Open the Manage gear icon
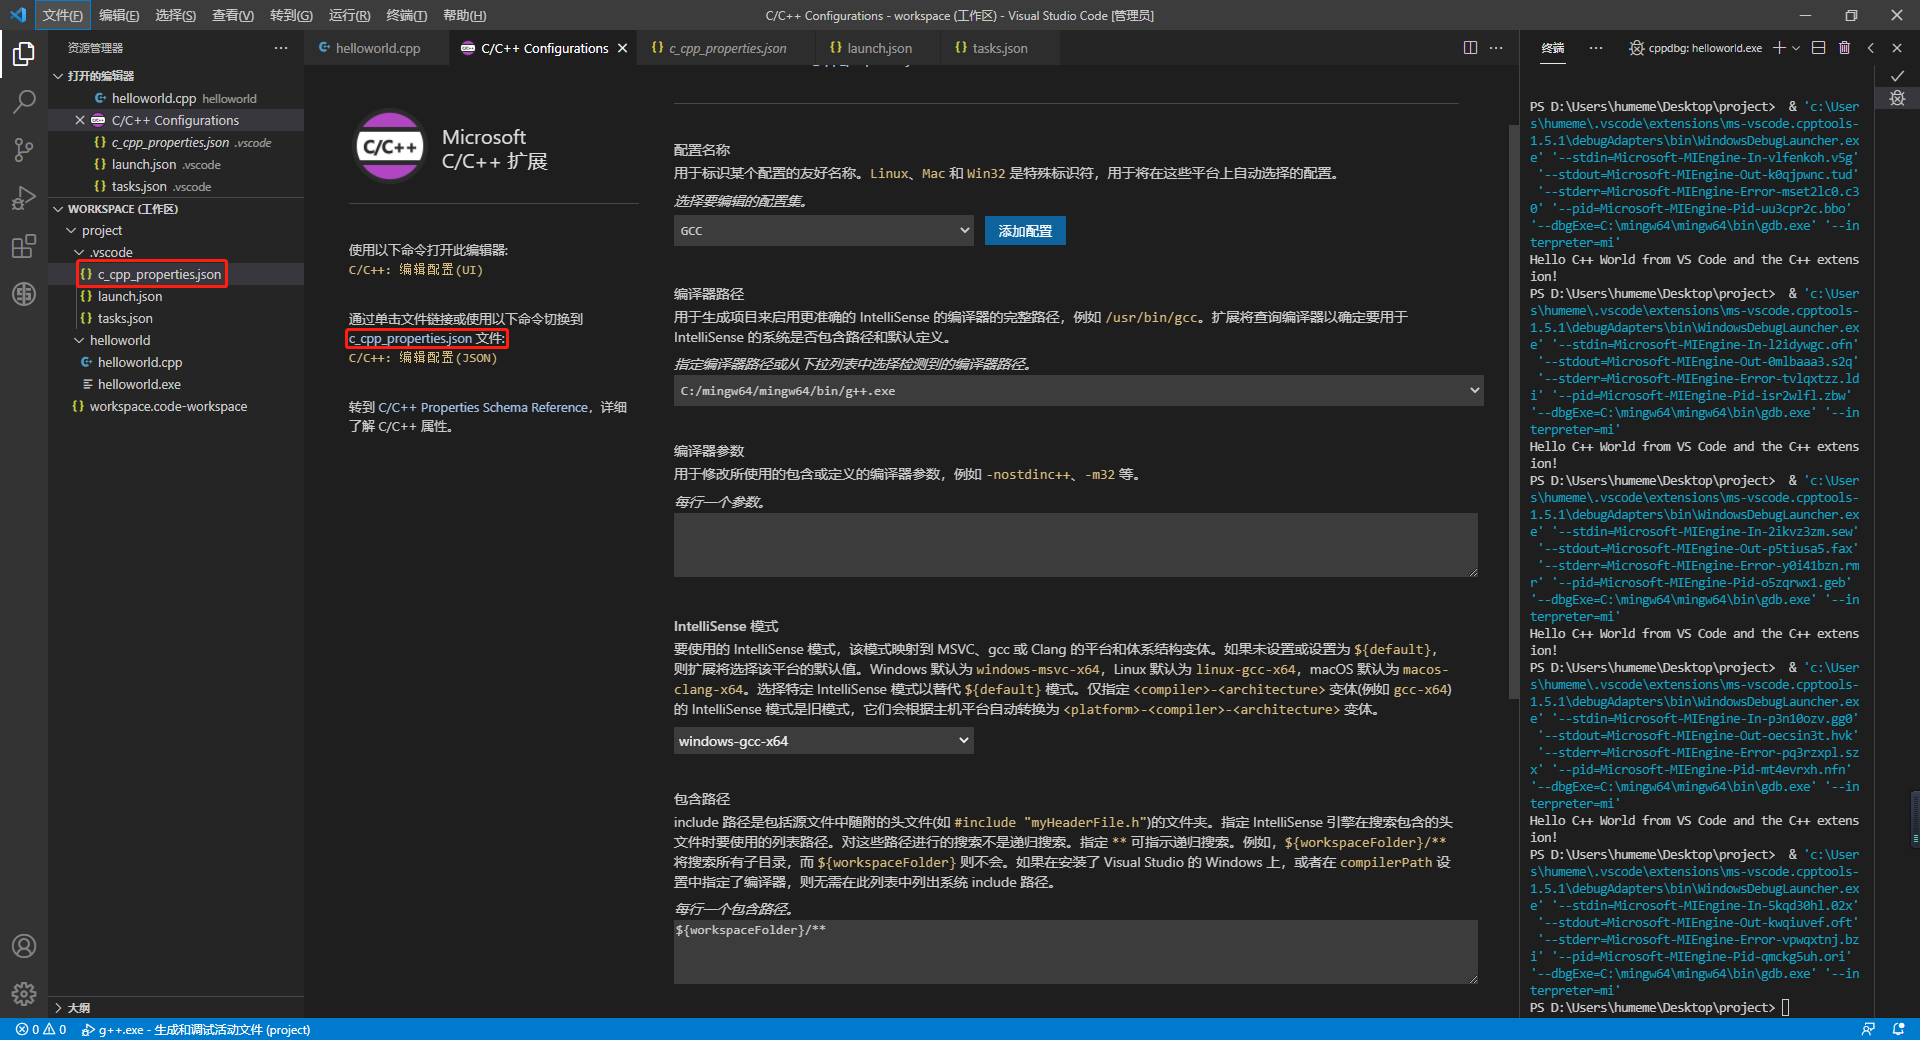Image resolution: width=1920 pixels, height=1040 pixels. click(x=24, y=994)
